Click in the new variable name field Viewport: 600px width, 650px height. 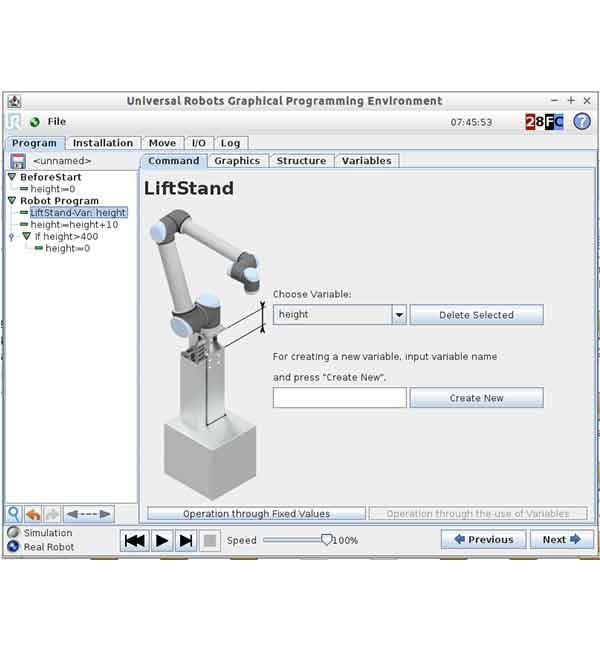point(340,398)
